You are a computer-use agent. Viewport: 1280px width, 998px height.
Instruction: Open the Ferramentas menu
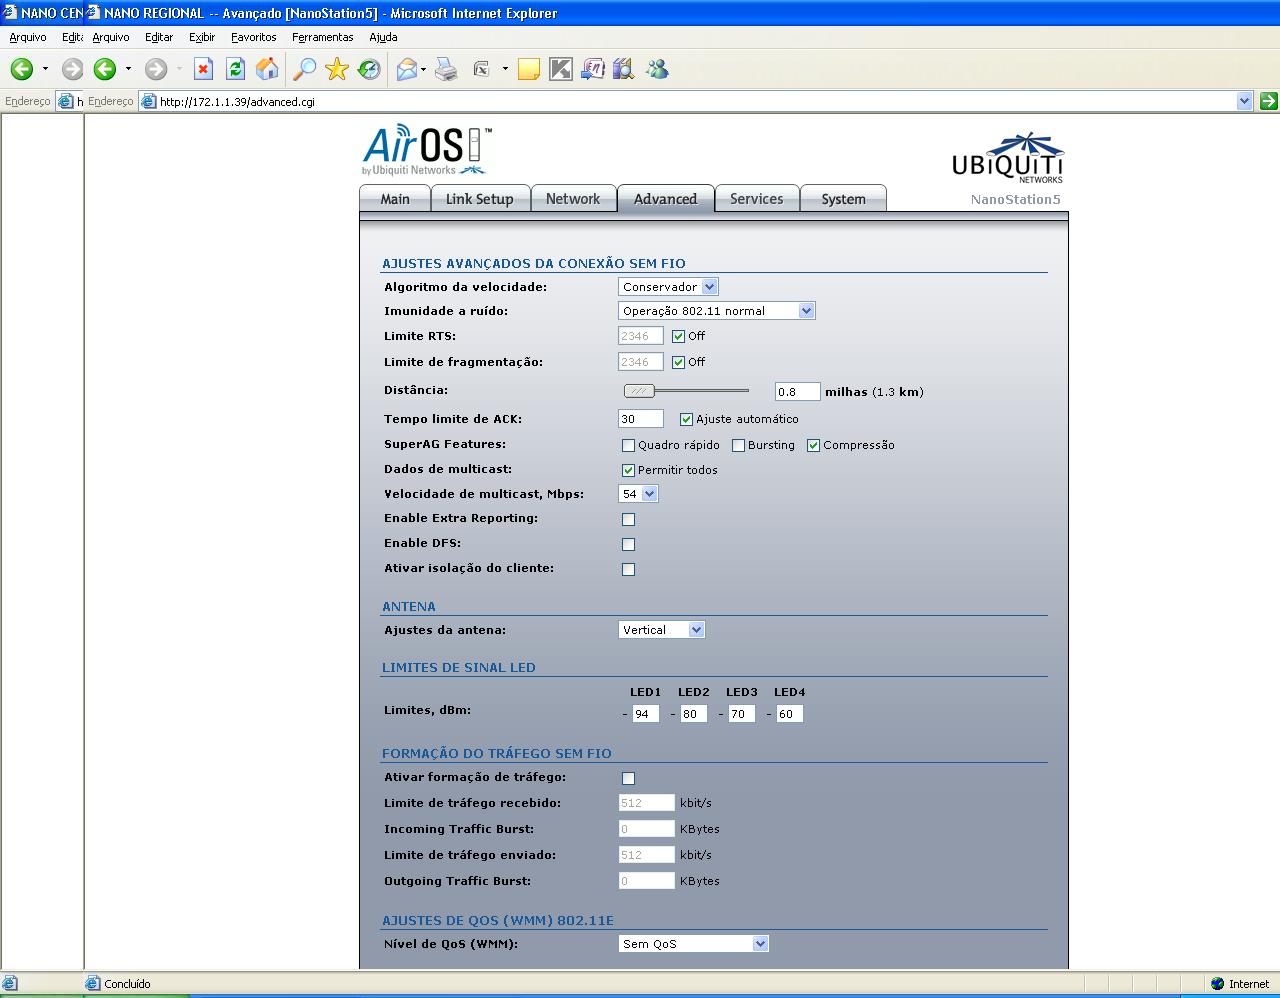[323, 37]
